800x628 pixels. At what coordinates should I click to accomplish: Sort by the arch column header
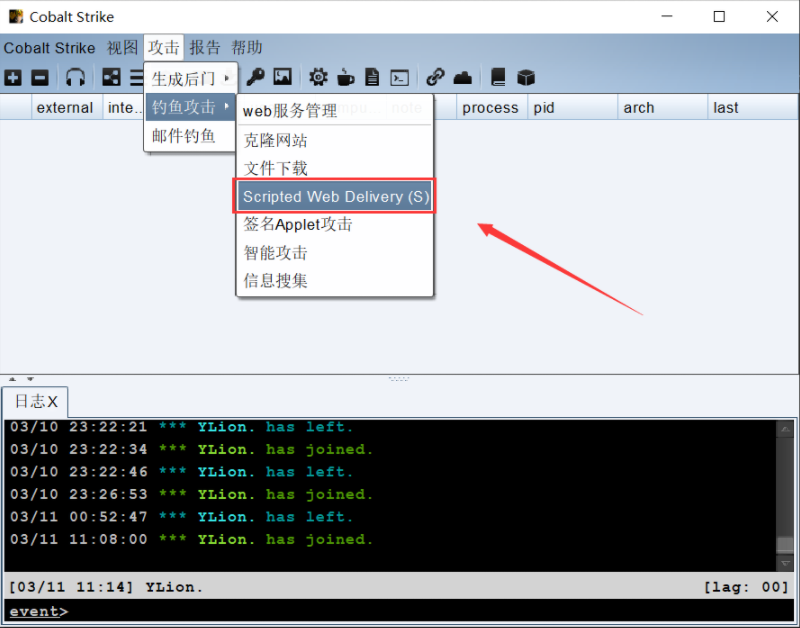663,108
